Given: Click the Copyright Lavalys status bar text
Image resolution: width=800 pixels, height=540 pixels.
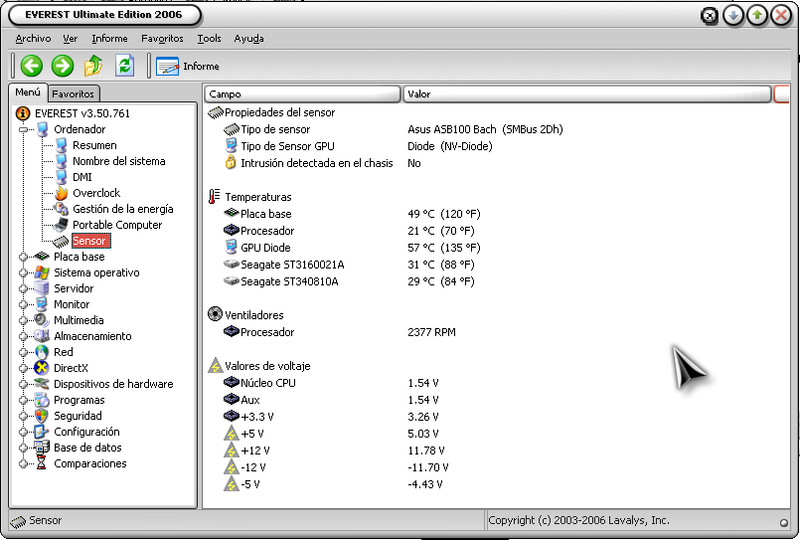Looking at the screenshot, I should [579, 521].
